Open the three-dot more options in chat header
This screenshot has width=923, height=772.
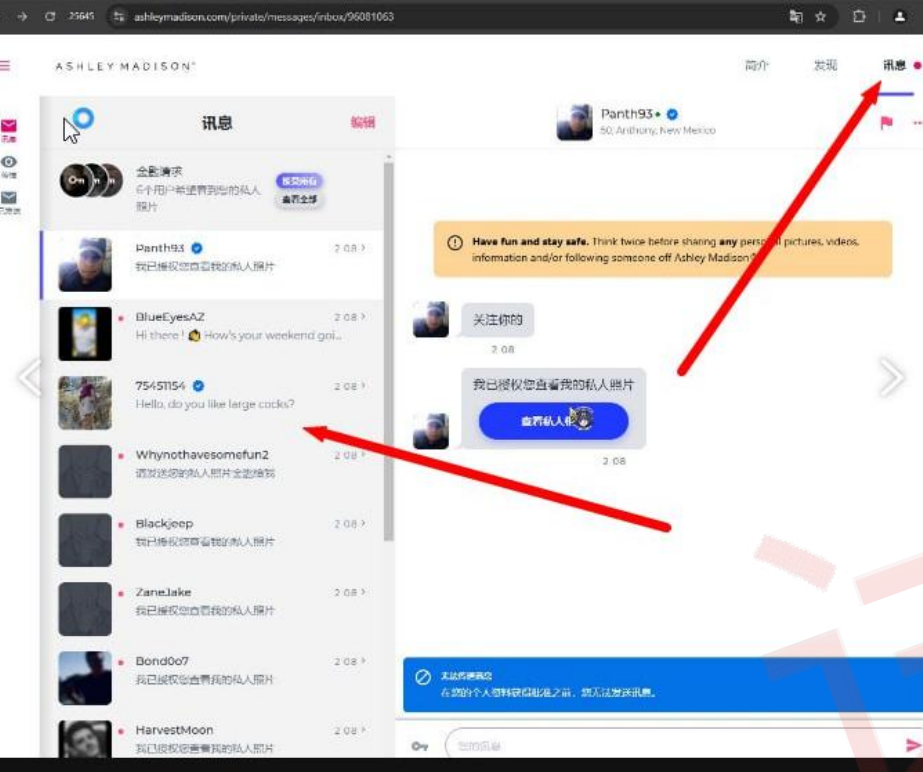tap(916, 123)
